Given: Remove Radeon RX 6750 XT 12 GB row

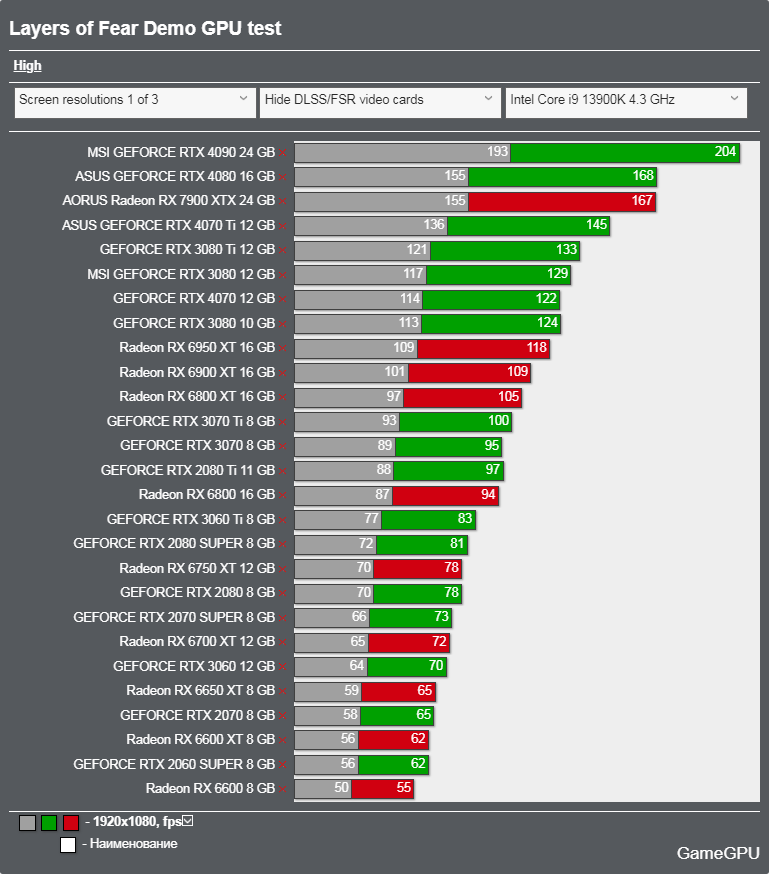Looking at the screenshot, I should pyautogui.click(x=283, y=569).
